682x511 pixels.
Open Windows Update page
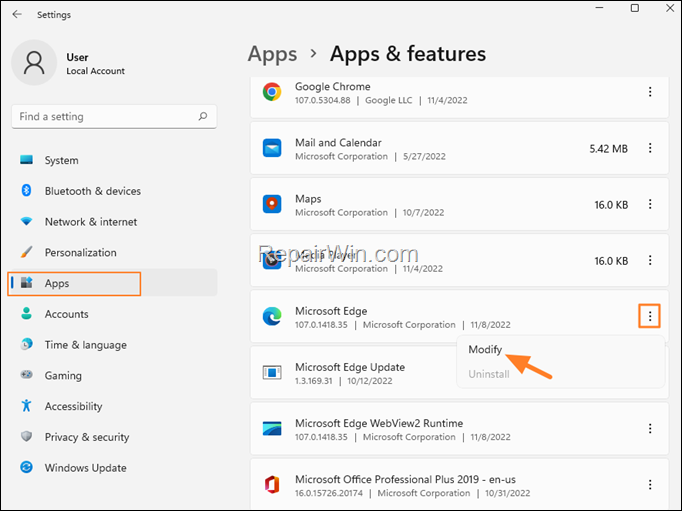pos(112,468)
